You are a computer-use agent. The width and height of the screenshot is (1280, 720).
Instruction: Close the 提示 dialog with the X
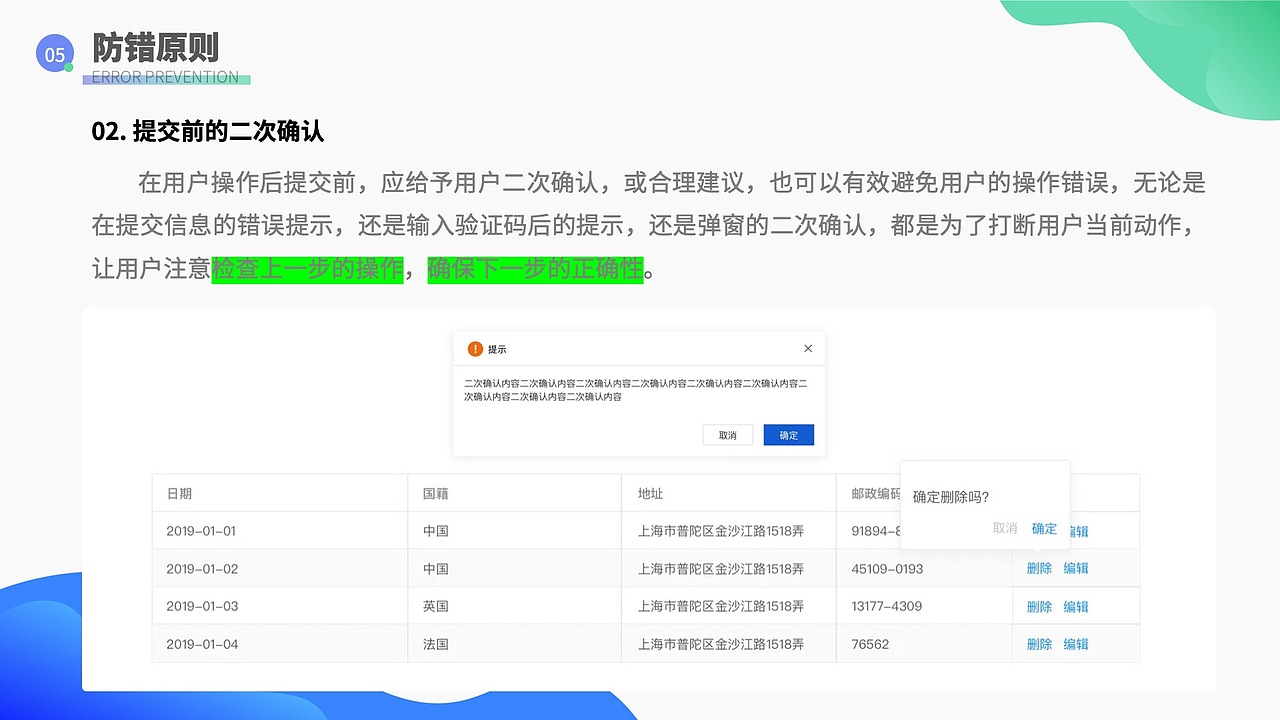point(808,349)
